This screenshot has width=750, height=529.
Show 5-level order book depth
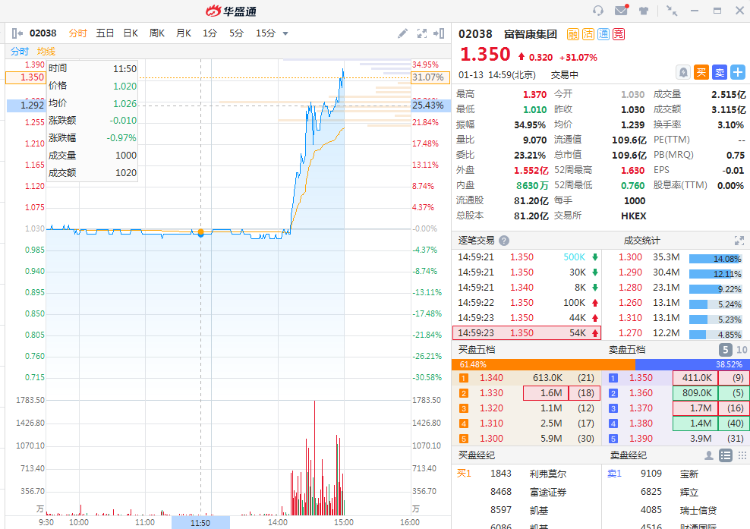pyautogui.click(x=725, y=350)
